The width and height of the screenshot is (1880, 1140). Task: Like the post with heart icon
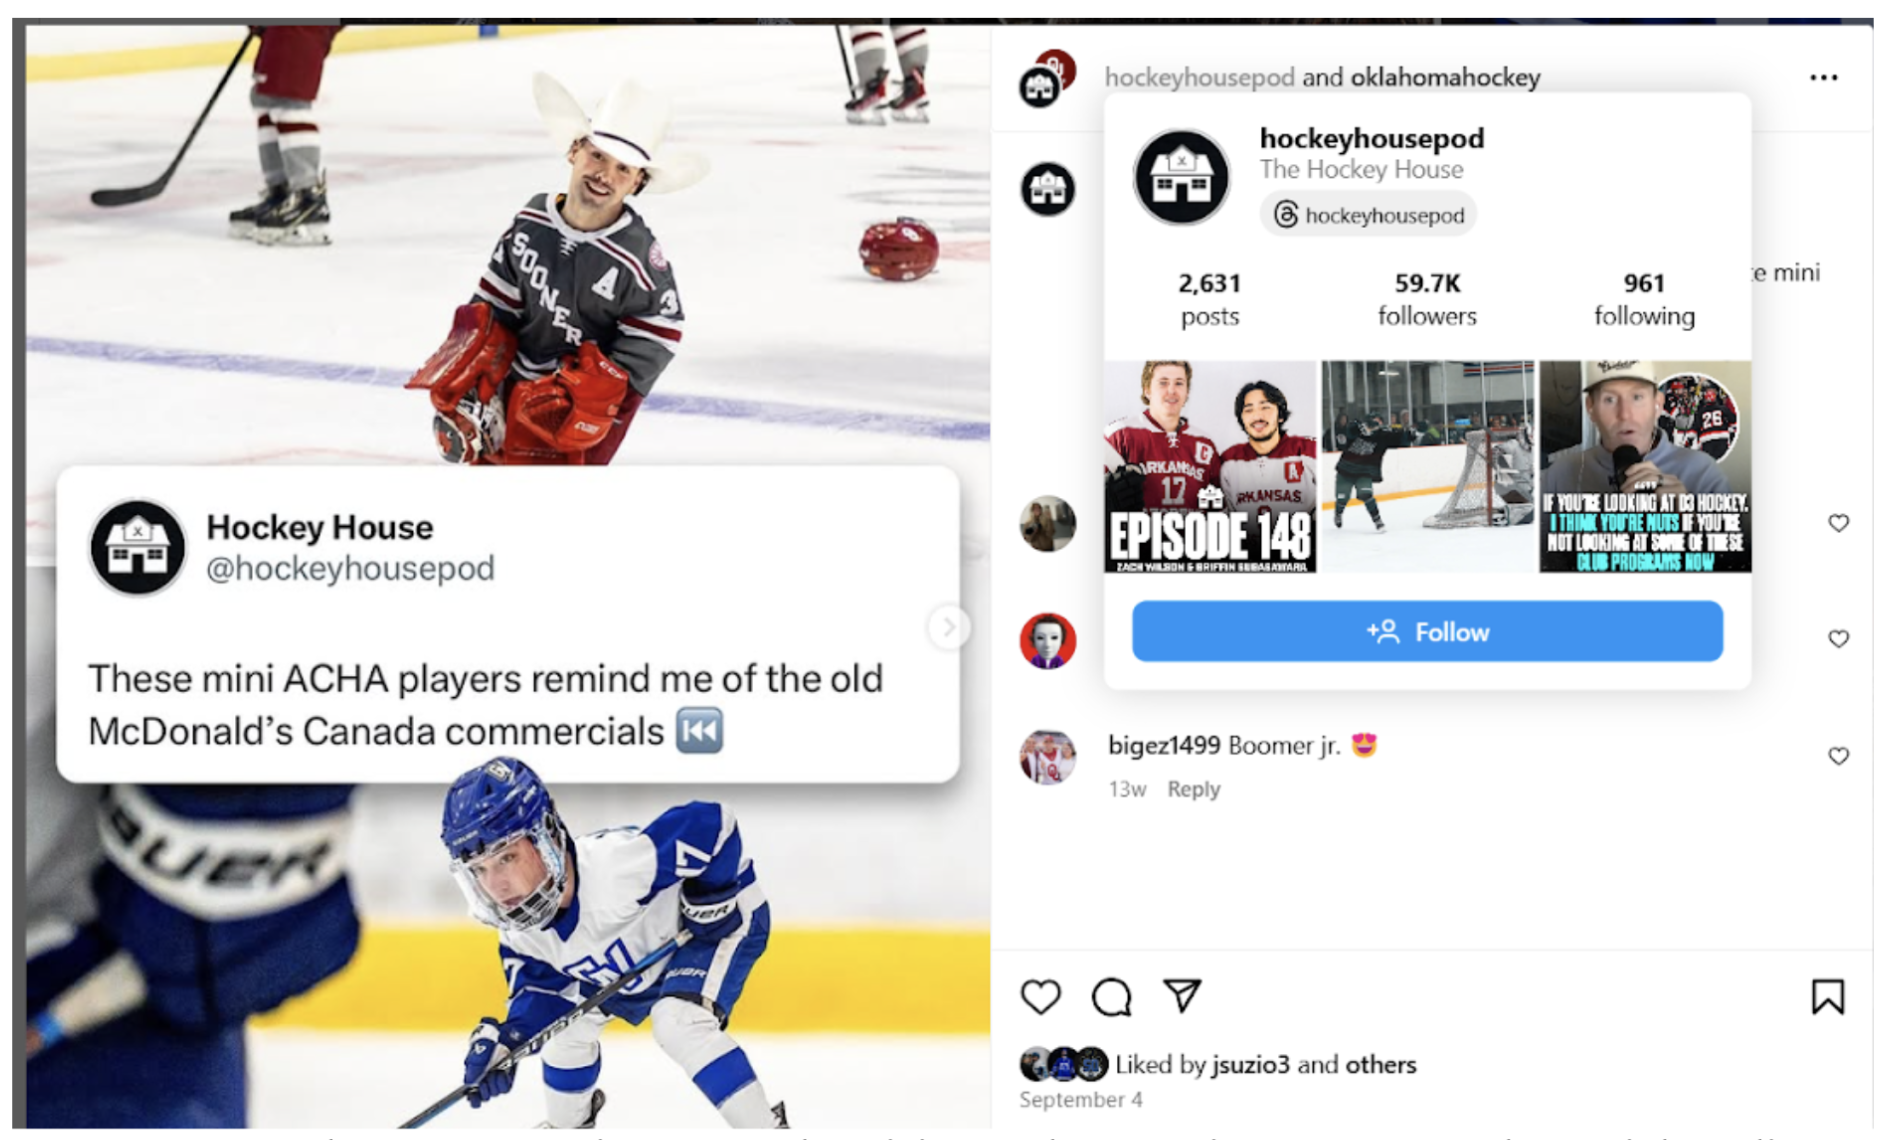click(1040, 997)
